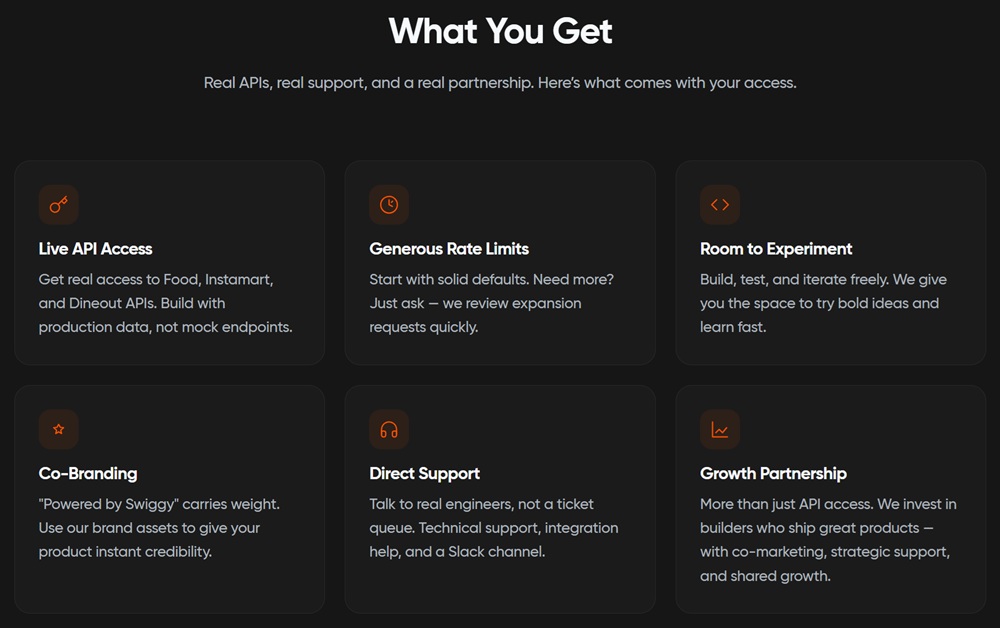1000x628 pixels.
Task: Select the headphones icon for Direct Support
Action: (x=389, y=430)
